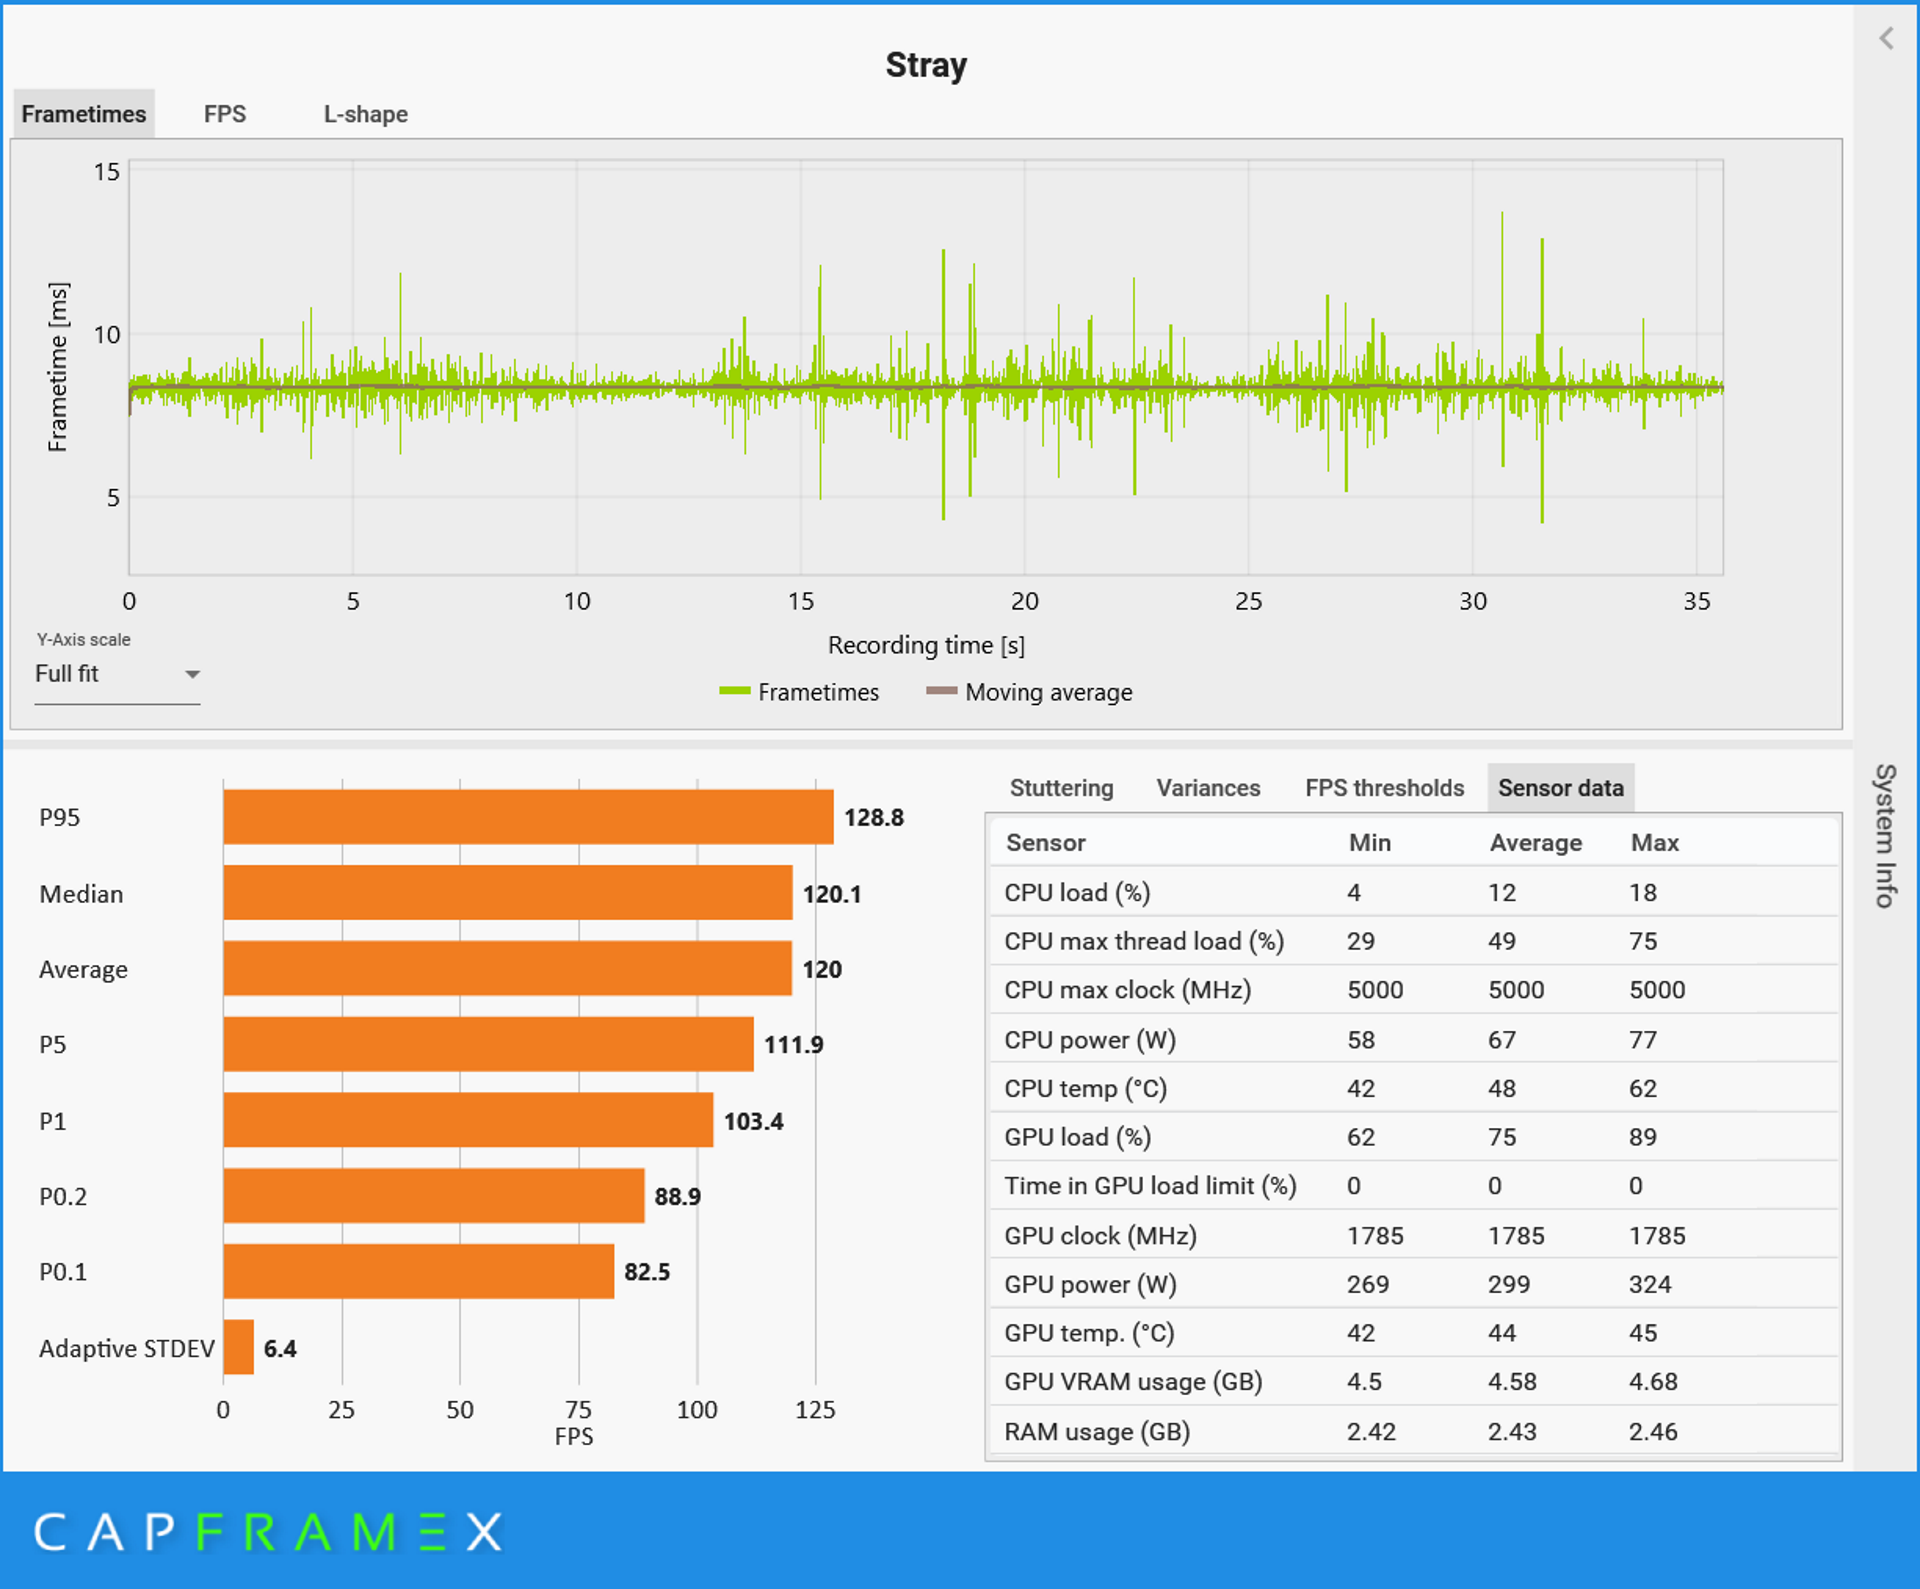The width and height of the screenshot is (1920, 1589).
Task: Open the Stuttering tab
Action: tap(1061, 788)
